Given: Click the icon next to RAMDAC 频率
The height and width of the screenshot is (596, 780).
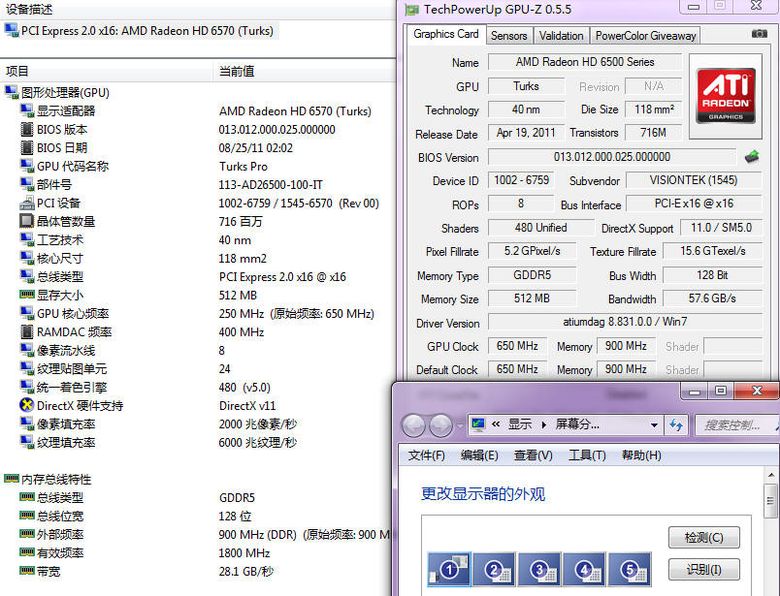Looking at the screenshot, I should (27, 331).
